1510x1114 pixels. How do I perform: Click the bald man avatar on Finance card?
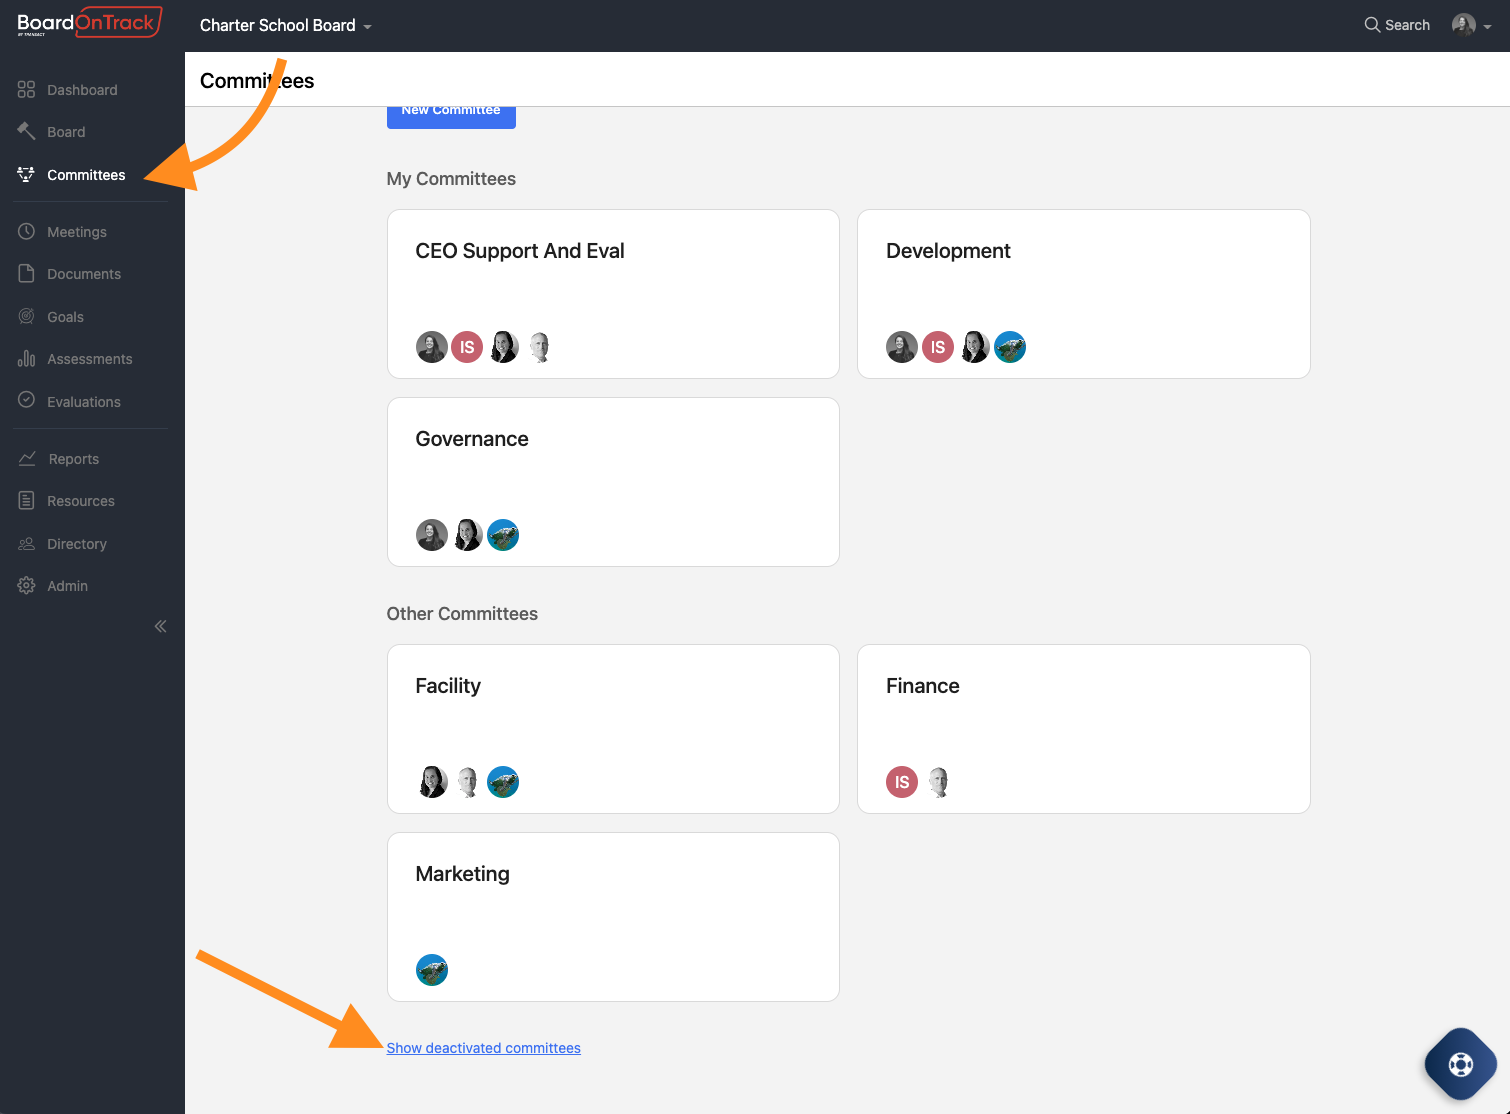click(938, 782)
